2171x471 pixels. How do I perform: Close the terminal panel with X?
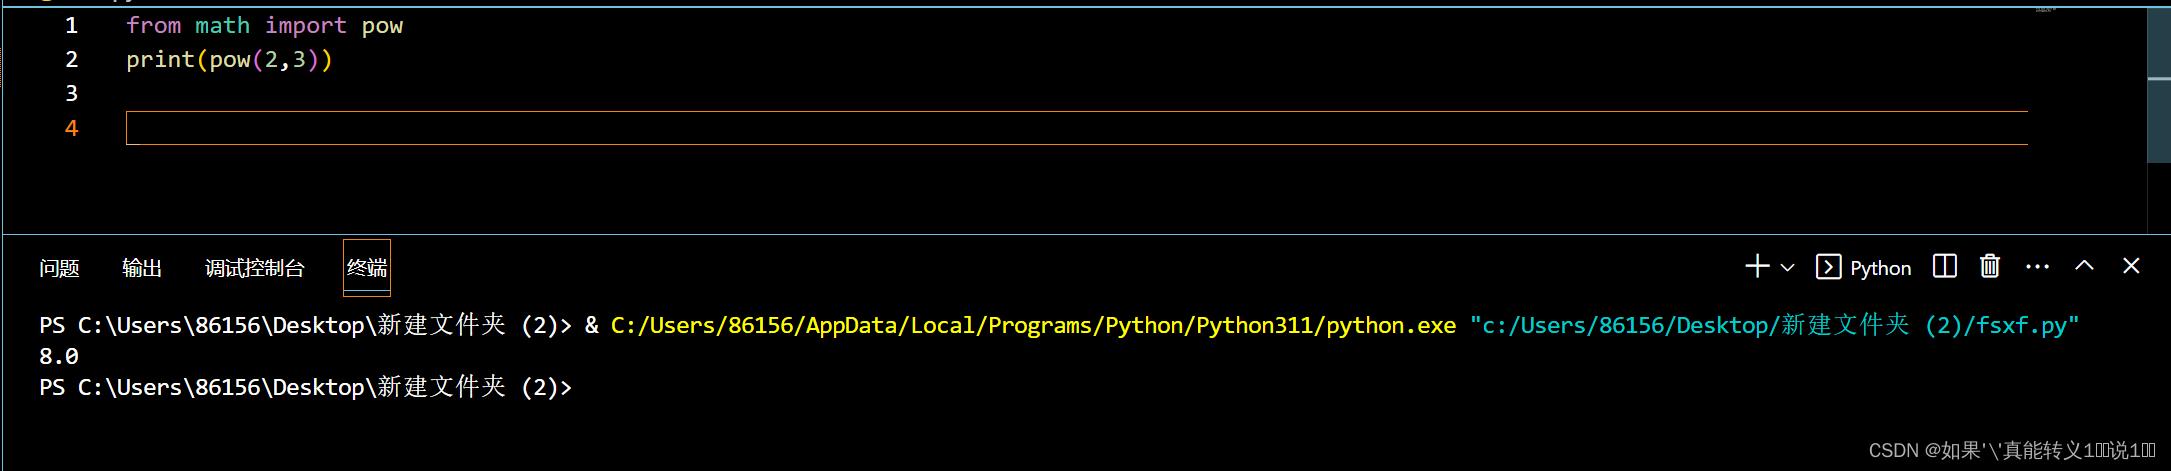(x=2131, y=266)
